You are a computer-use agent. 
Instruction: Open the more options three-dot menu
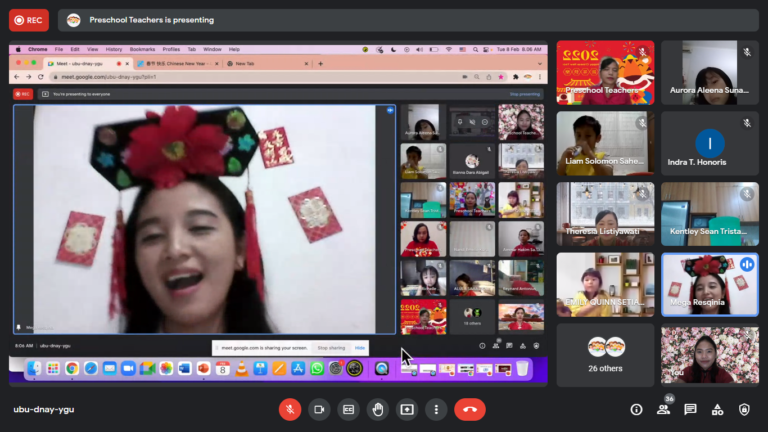tap(436, 409)
